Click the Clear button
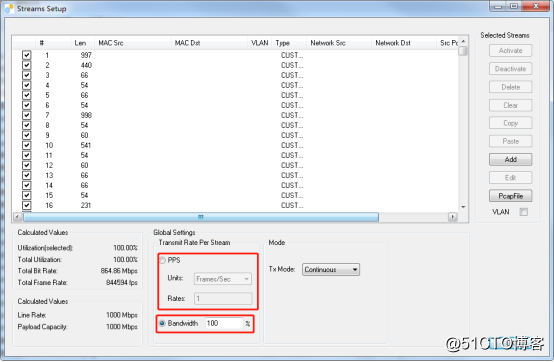The image size is (554, 362). [x=511, y=105]
